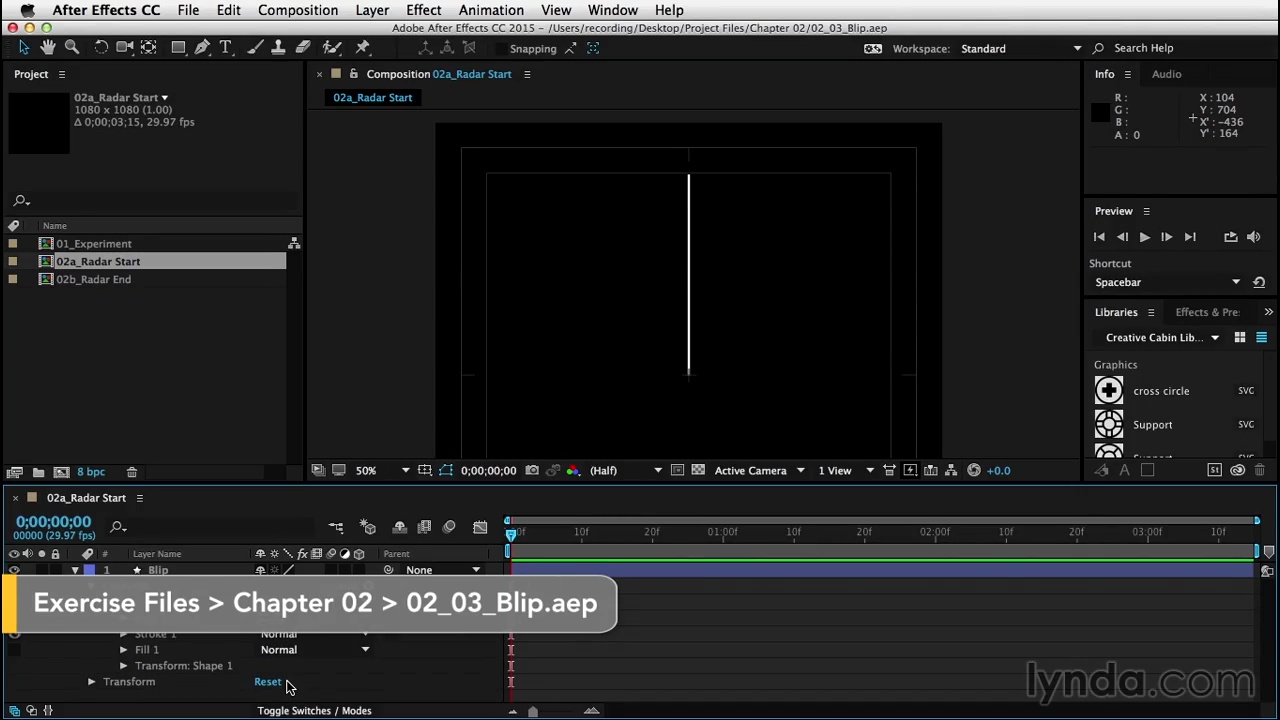
Task: Click the show channel color icon
Action: point(573,470)
